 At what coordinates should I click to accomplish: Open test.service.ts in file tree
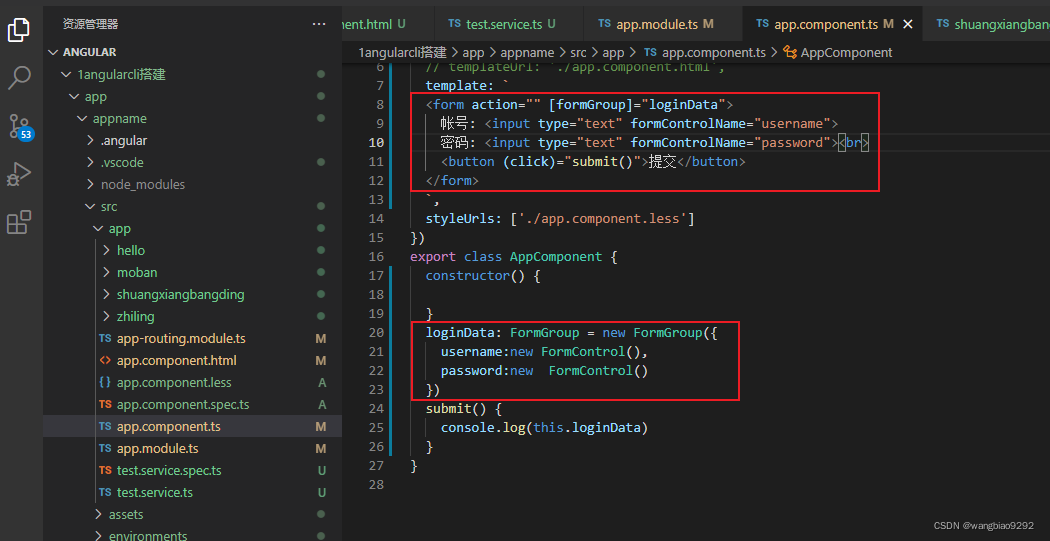[x=155, y=492]
